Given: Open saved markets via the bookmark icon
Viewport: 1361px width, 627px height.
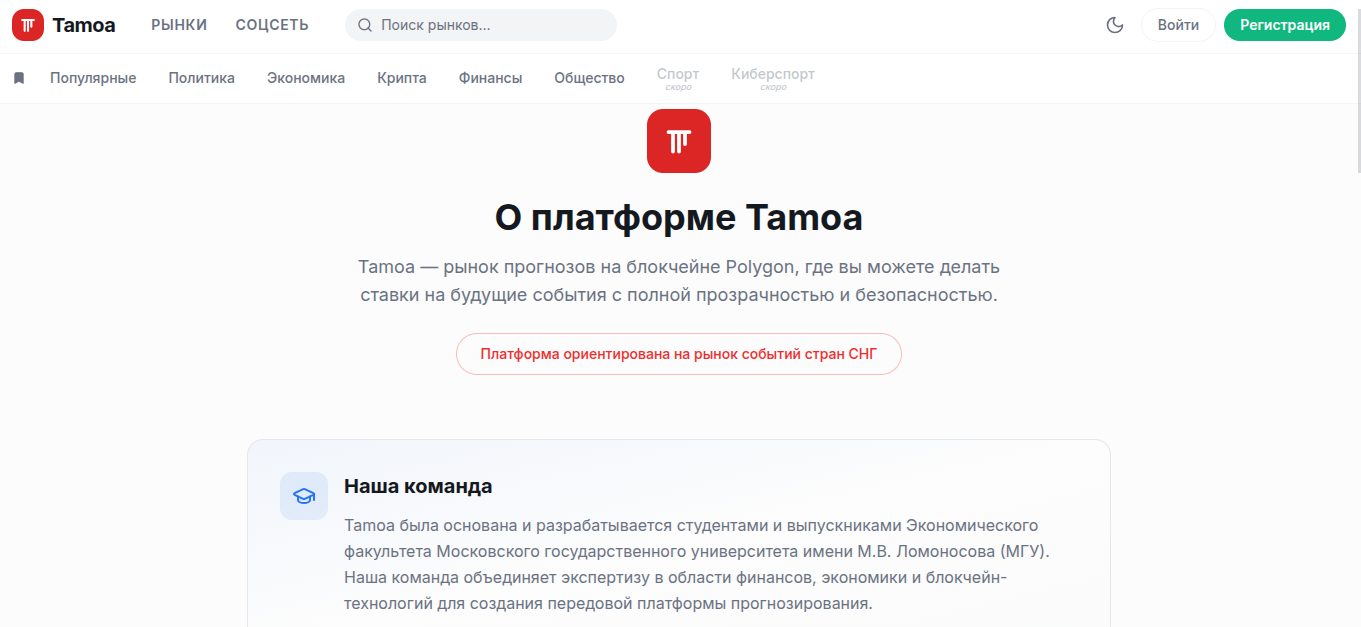Looking at the screenshot, I should tap(18, 76).
